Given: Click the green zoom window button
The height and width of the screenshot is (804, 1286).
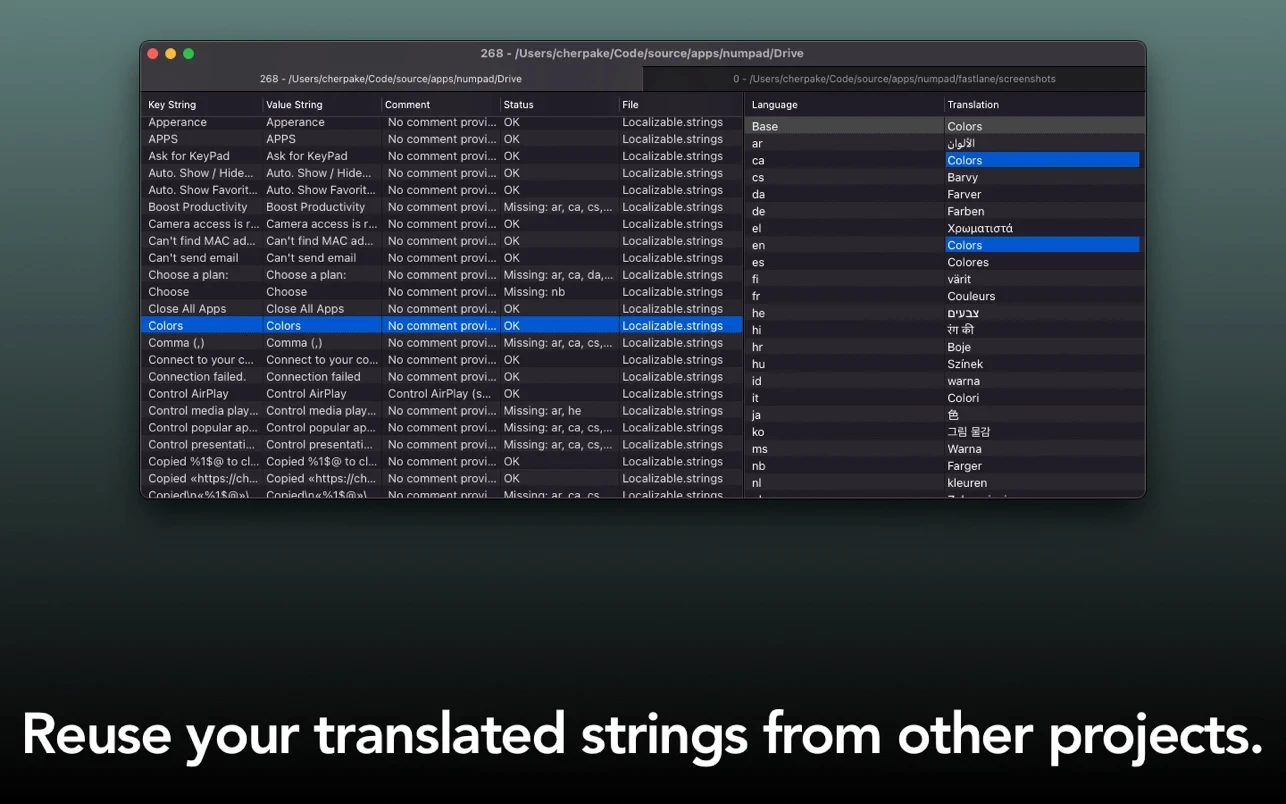Looking at the screenshot, I should pos(188,54).
